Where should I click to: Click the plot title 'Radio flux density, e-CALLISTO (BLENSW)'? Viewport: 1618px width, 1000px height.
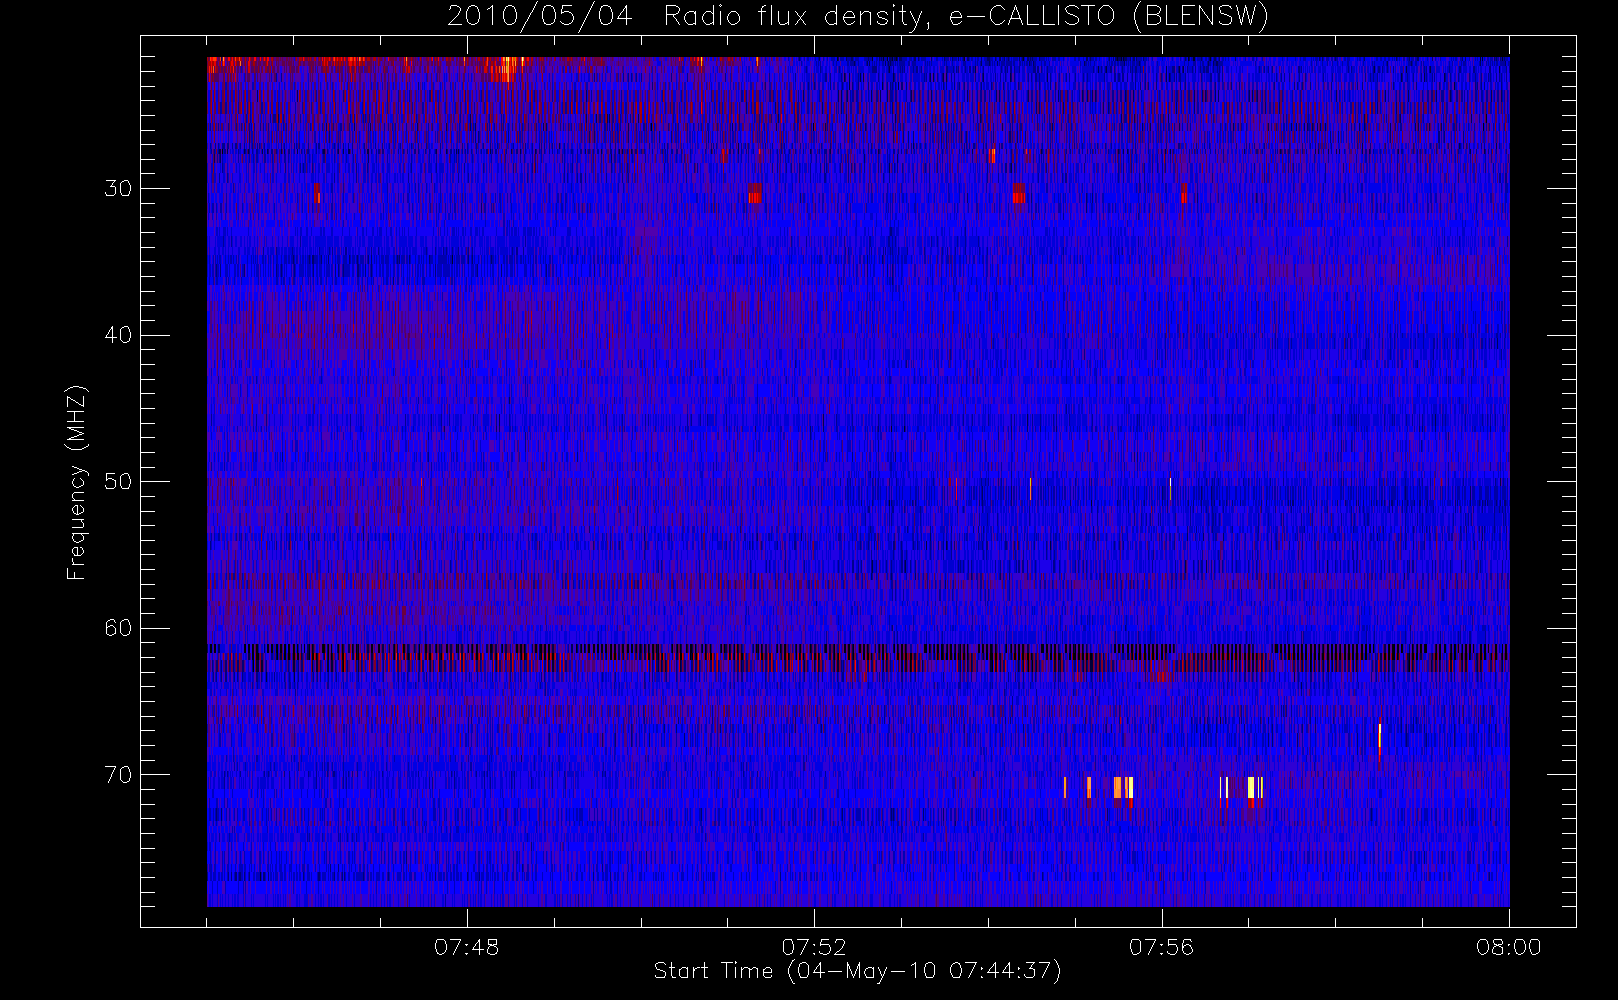pos(966,17)
